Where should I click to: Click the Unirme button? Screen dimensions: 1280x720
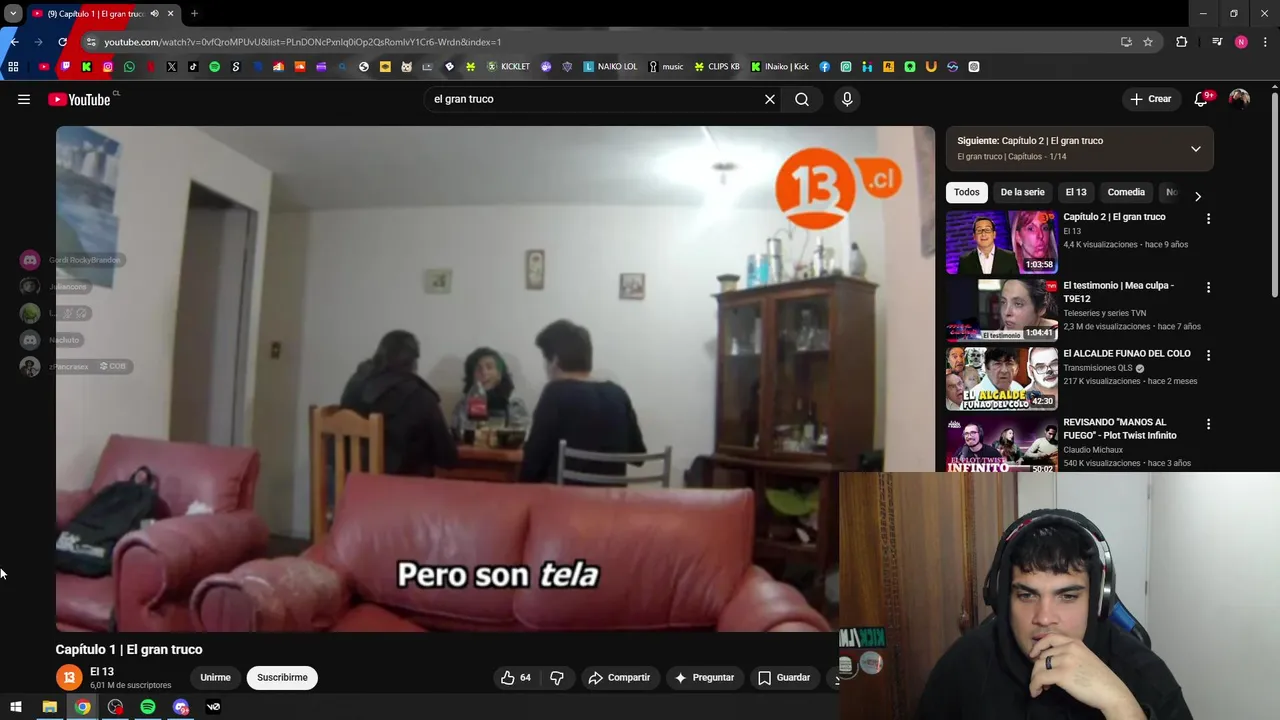coord(215,678)
